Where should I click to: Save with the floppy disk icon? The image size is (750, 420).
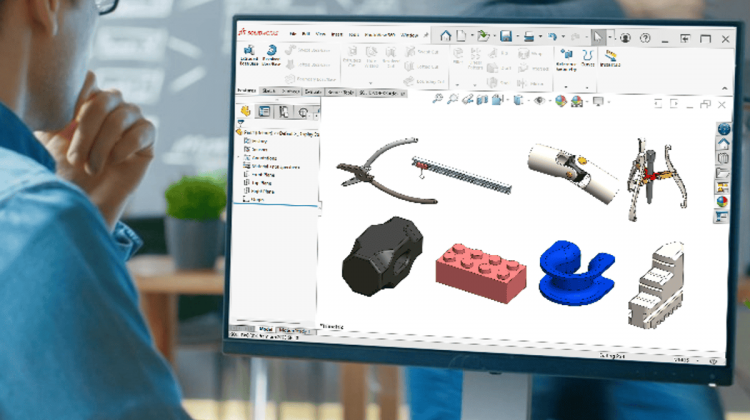506,36
